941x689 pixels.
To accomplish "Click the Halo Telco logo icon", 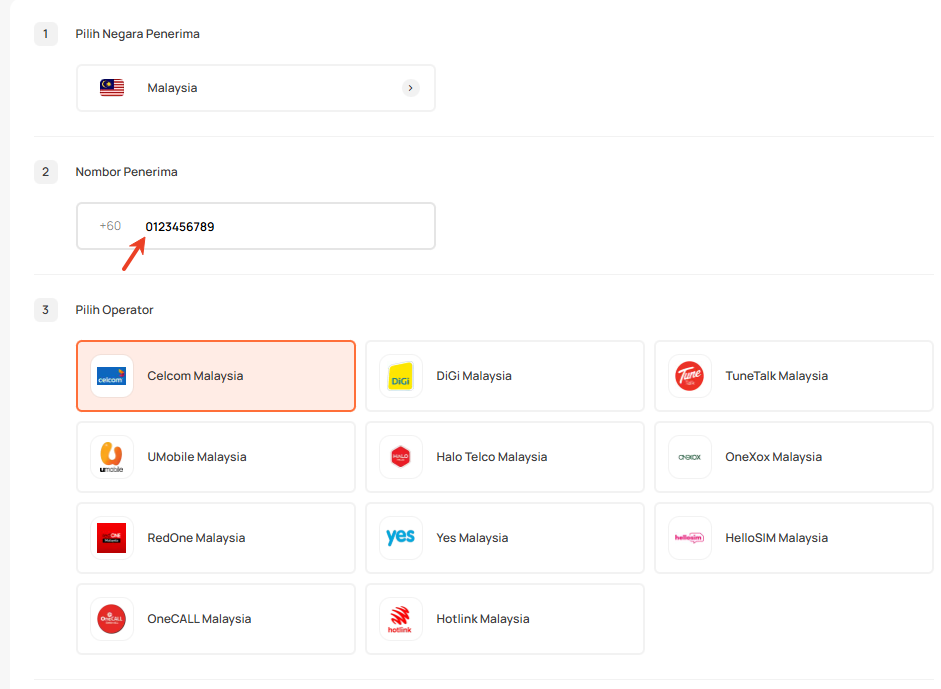I will coord(400,458).
